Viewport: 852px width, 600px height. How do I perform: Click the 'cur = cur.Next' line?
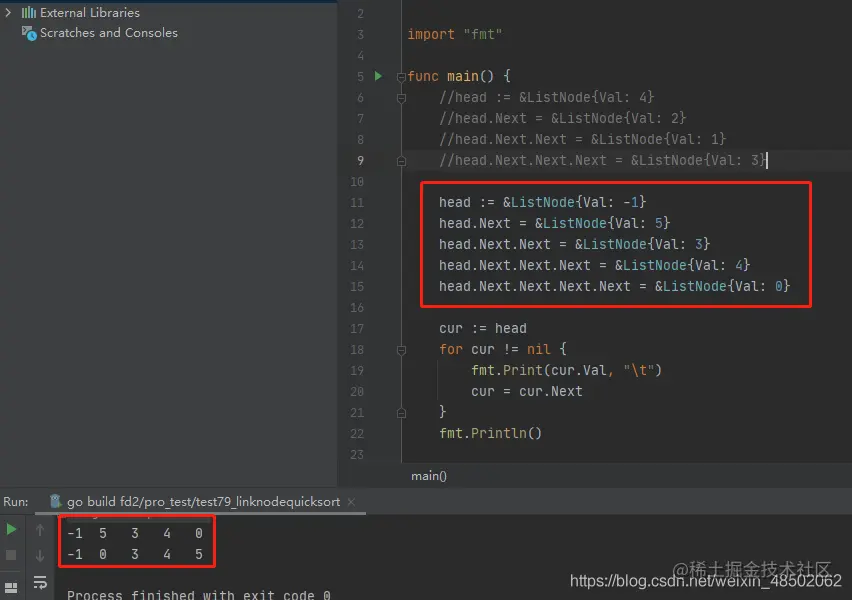527,391
